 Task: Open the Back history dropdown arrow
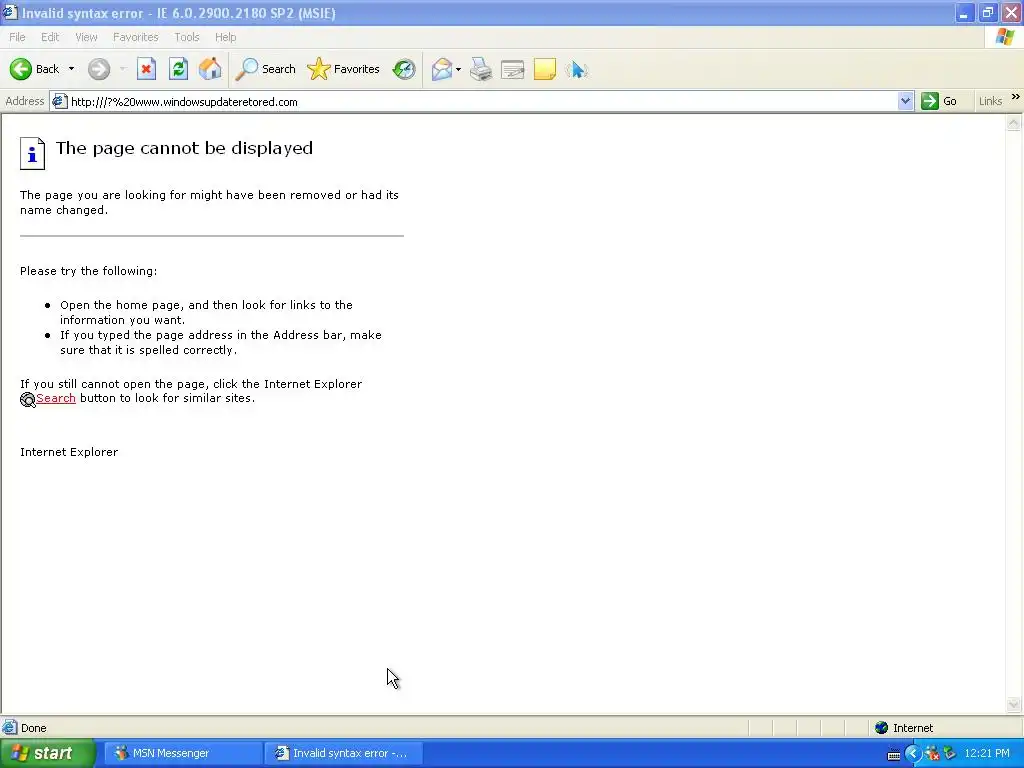(71, 69)
